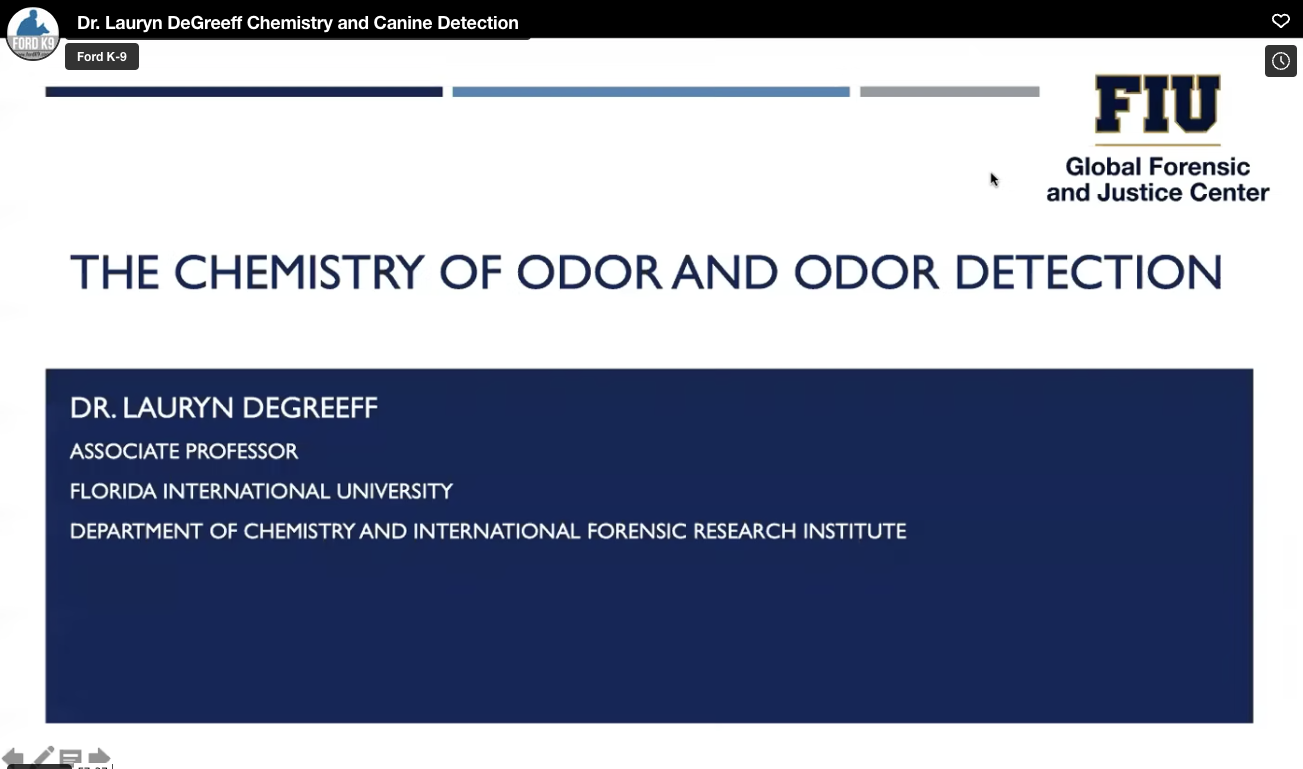1303x769 pixels.
Task: Click "Global Forensic and Justice Center" text
Action: [x=1158, y=180]
